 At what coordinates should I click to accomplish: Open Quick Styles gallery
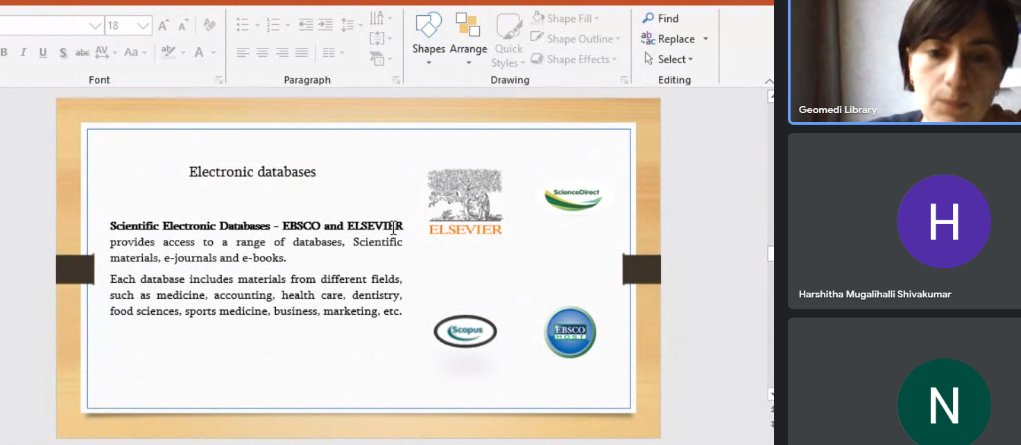[x=508, y=39]
